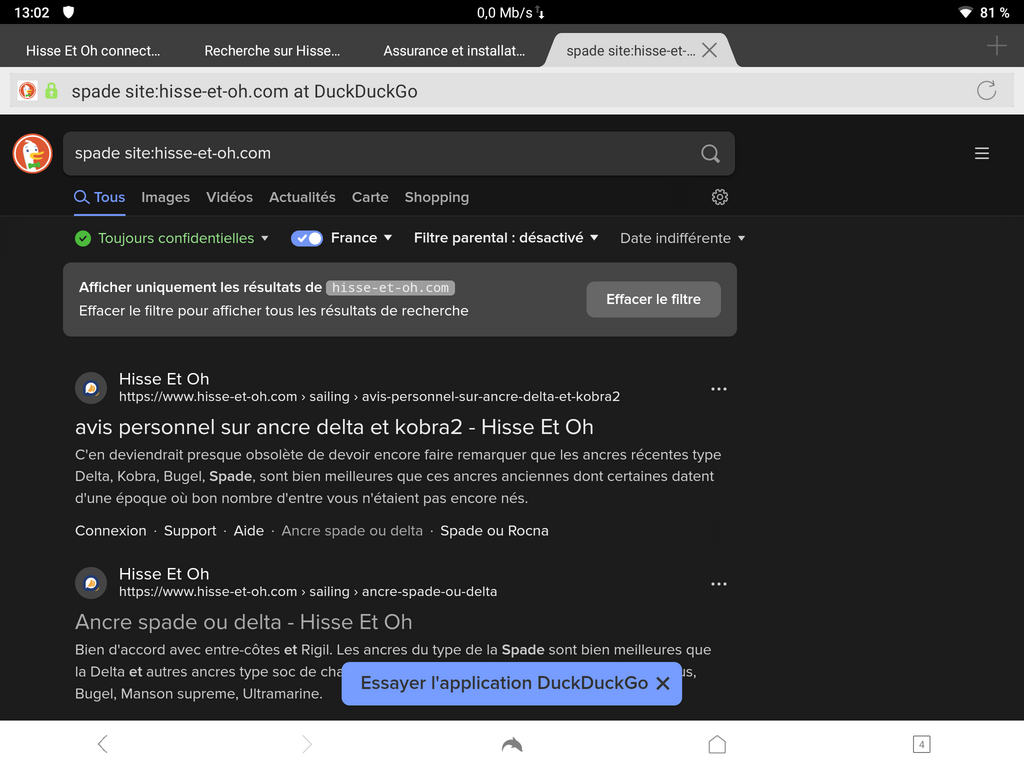This screenshot has height=768, width=1024.
Task: Tap the shield icon in status bar
Action: coord(69,12)
